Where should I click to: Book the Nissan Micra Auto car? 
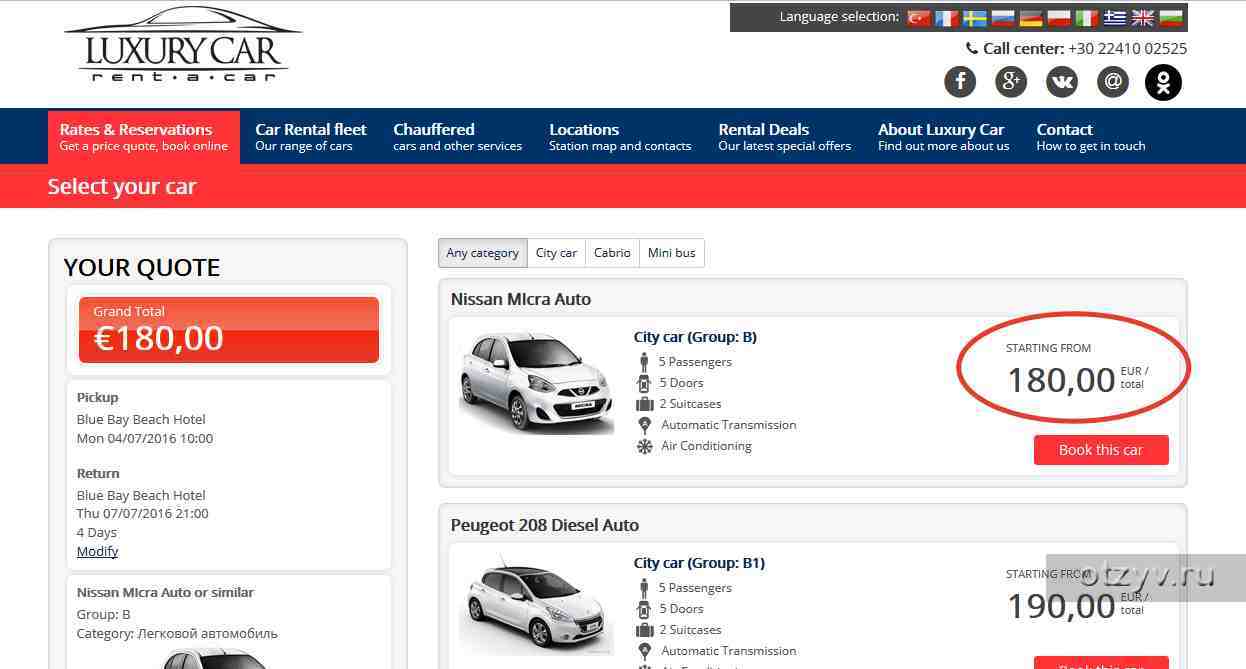(1100, 450)
